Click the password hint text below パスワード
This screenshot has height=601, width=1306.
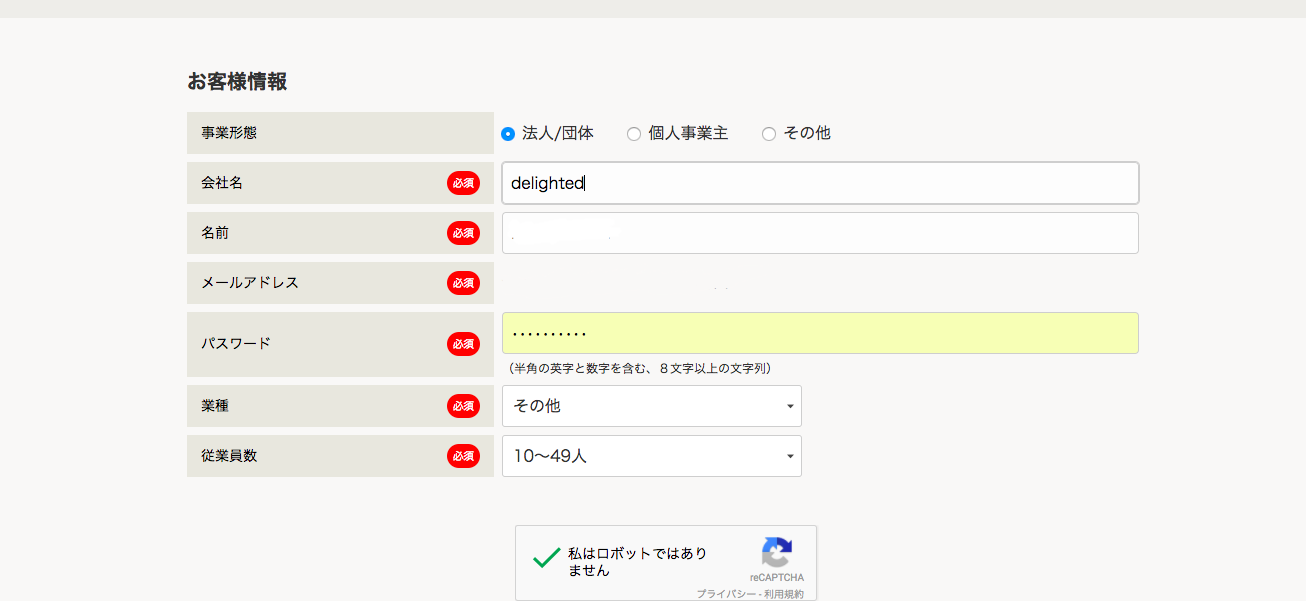point(640,369)
